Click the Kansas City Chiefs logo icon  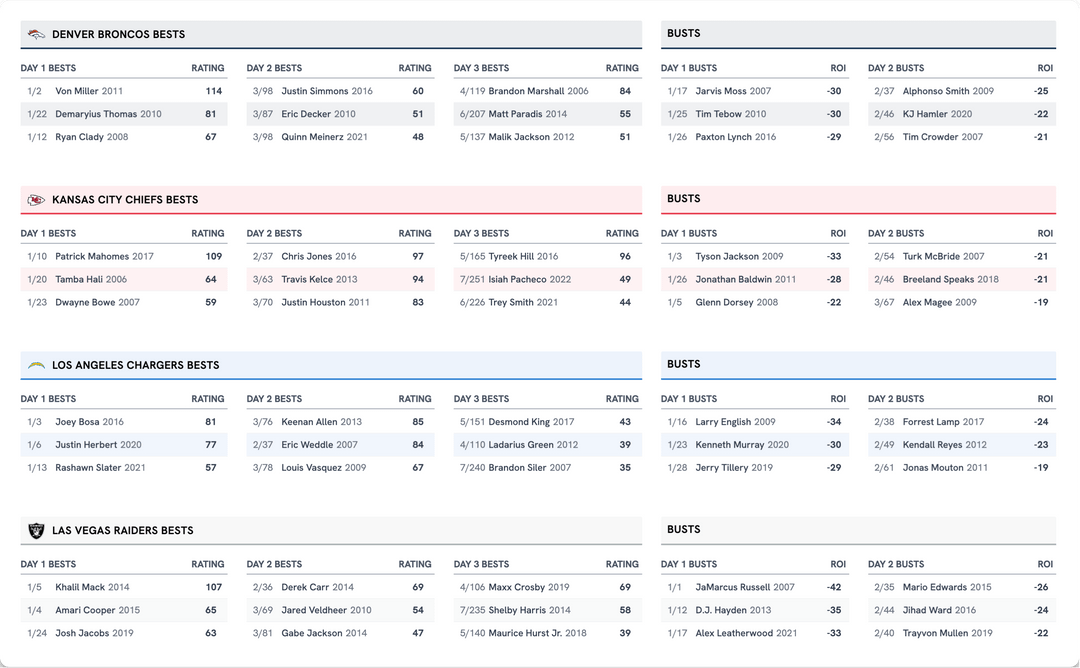[x=36, y=200]
